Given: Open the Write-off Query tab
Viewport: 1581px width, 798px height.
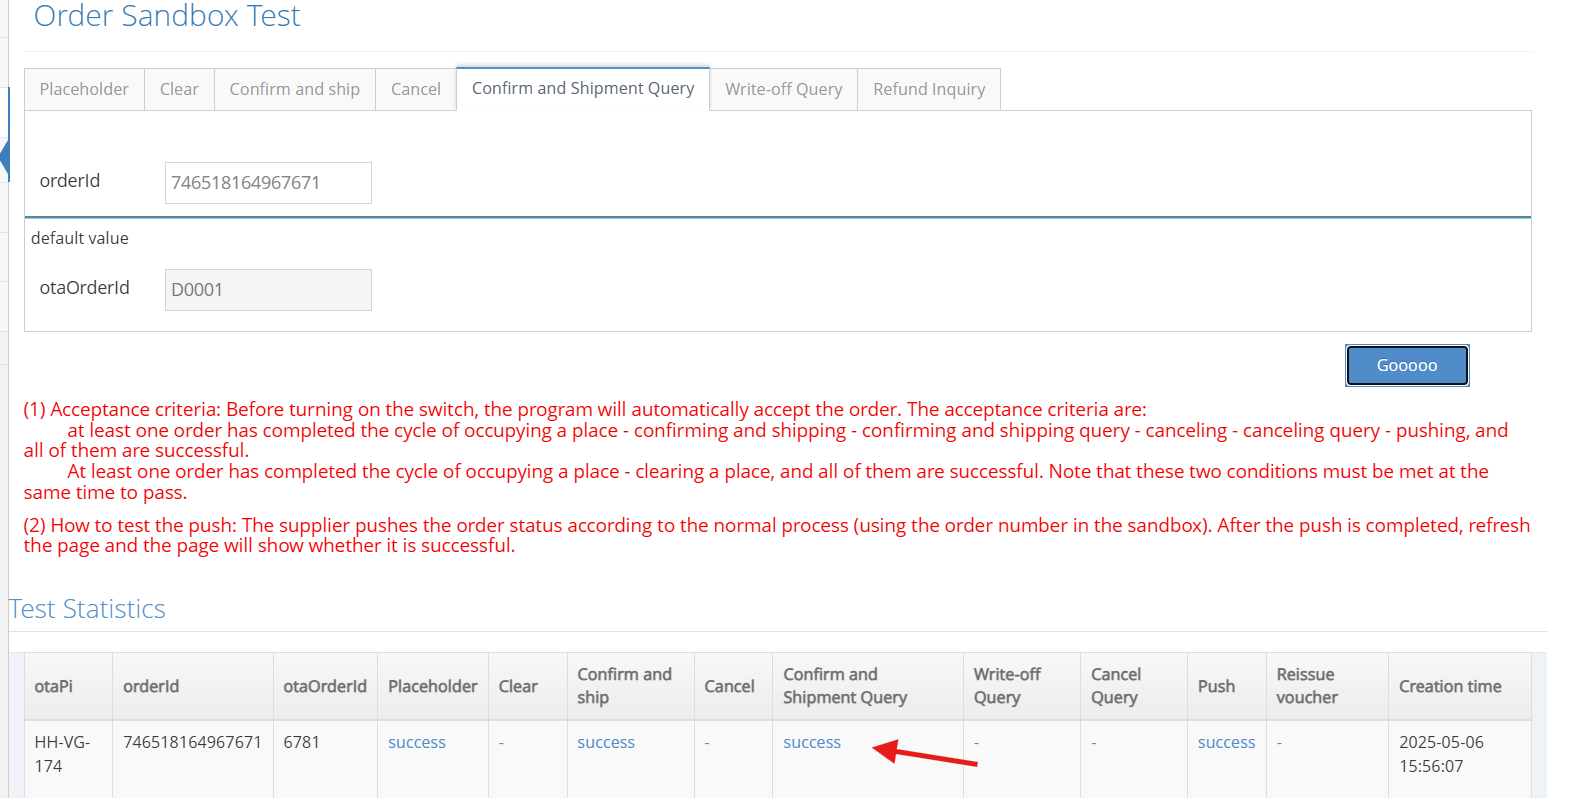Looking at the screenshot, I should pyautogui.click(x=783, y=89).
